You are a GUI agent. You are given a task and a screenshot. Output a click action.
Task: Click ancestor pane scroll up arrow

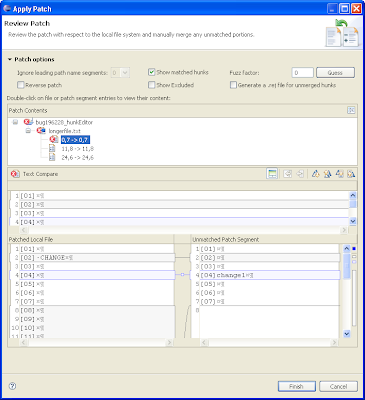coord(353,195)
